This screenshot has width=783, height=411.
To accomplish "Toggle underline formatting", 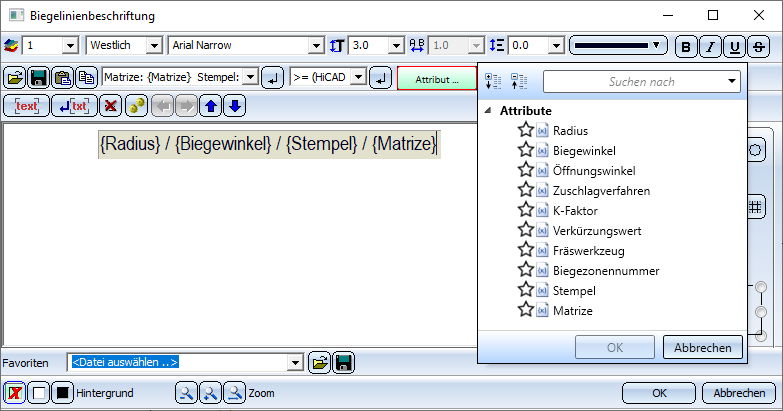I will [735, 47].
